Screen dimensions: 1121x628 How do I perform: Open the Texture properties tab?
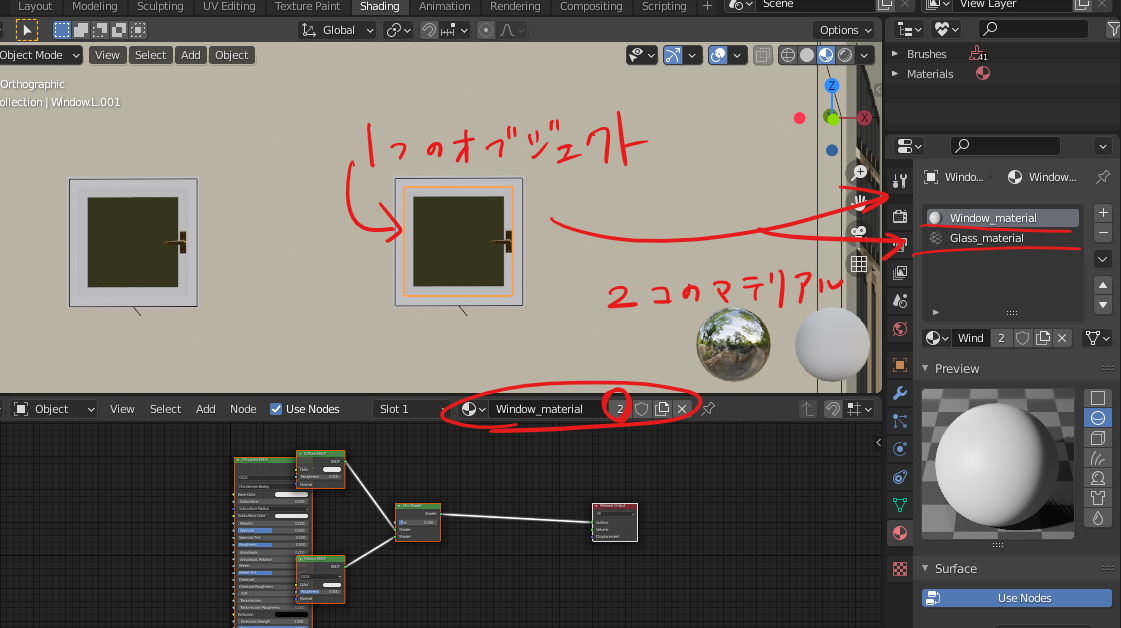900,569
